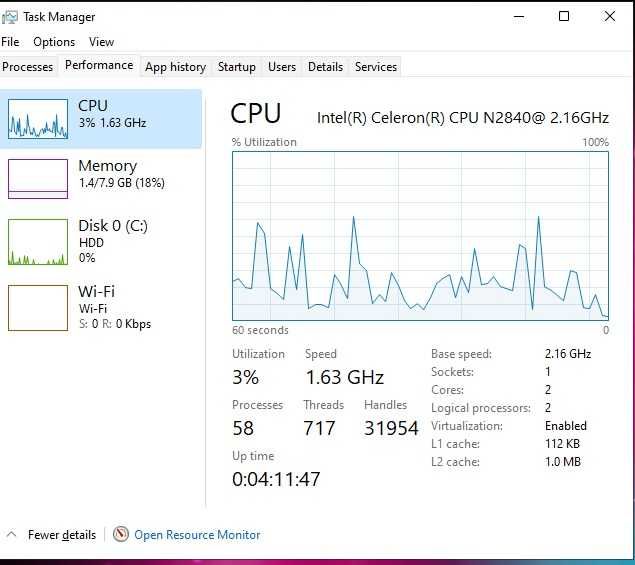Viewport: 635px width, 565px height.
Task: Click the Fewer details button label
Action: tap(62, 535)
